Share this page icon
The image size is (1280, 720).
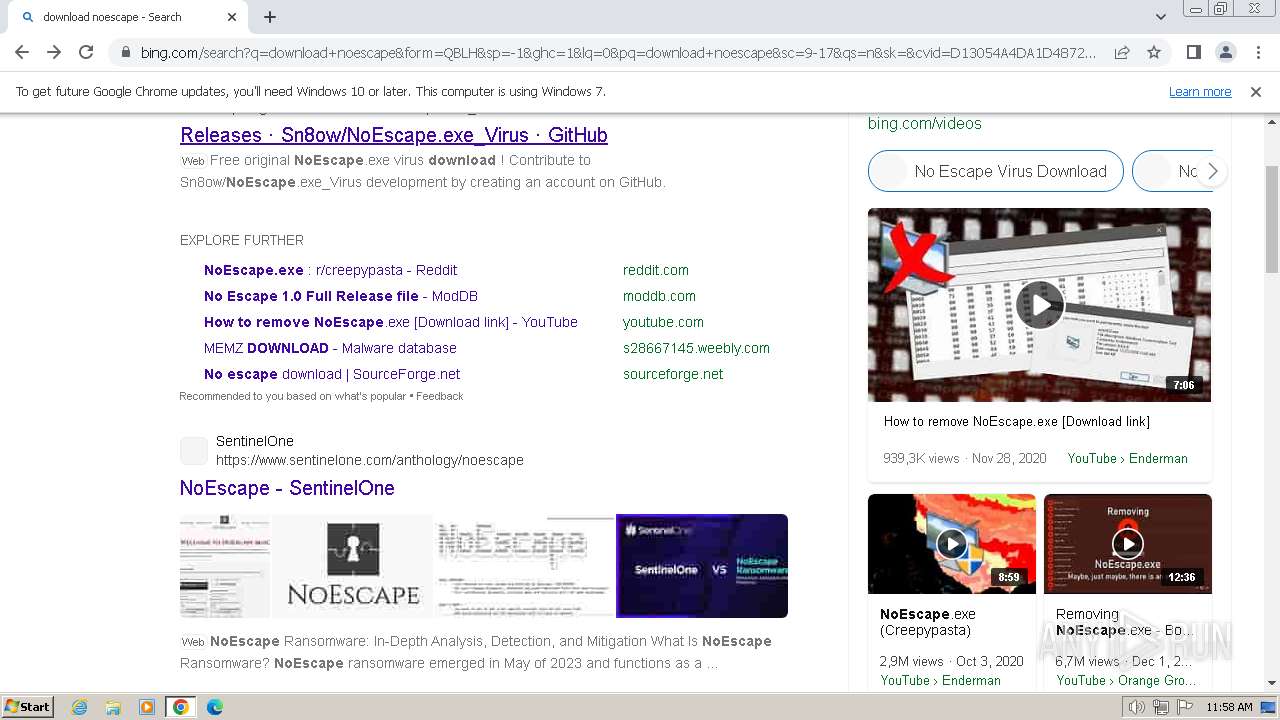(x=1122, y=52)
